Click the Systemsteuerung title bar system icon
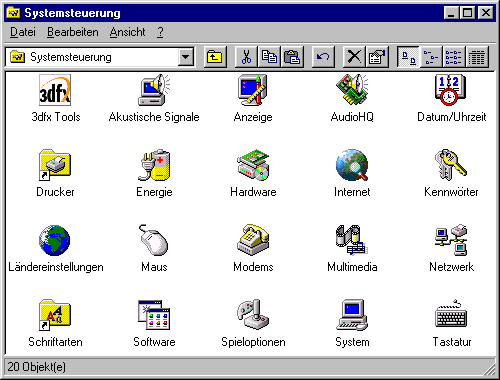The width and height of the screenshot is (500, 380). pos(14,13)
